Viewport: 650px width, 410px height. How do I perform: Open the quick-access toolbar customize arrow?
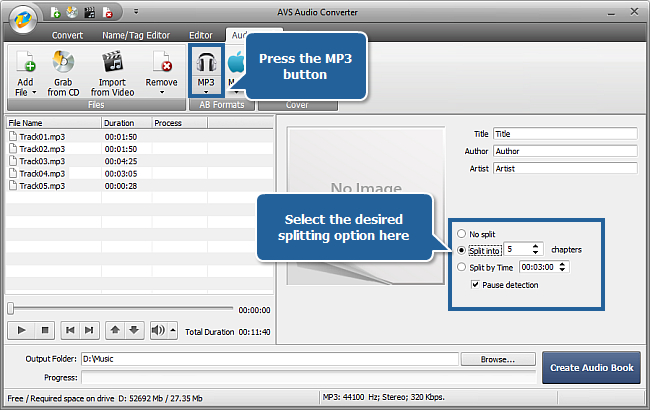click(136, 12)
